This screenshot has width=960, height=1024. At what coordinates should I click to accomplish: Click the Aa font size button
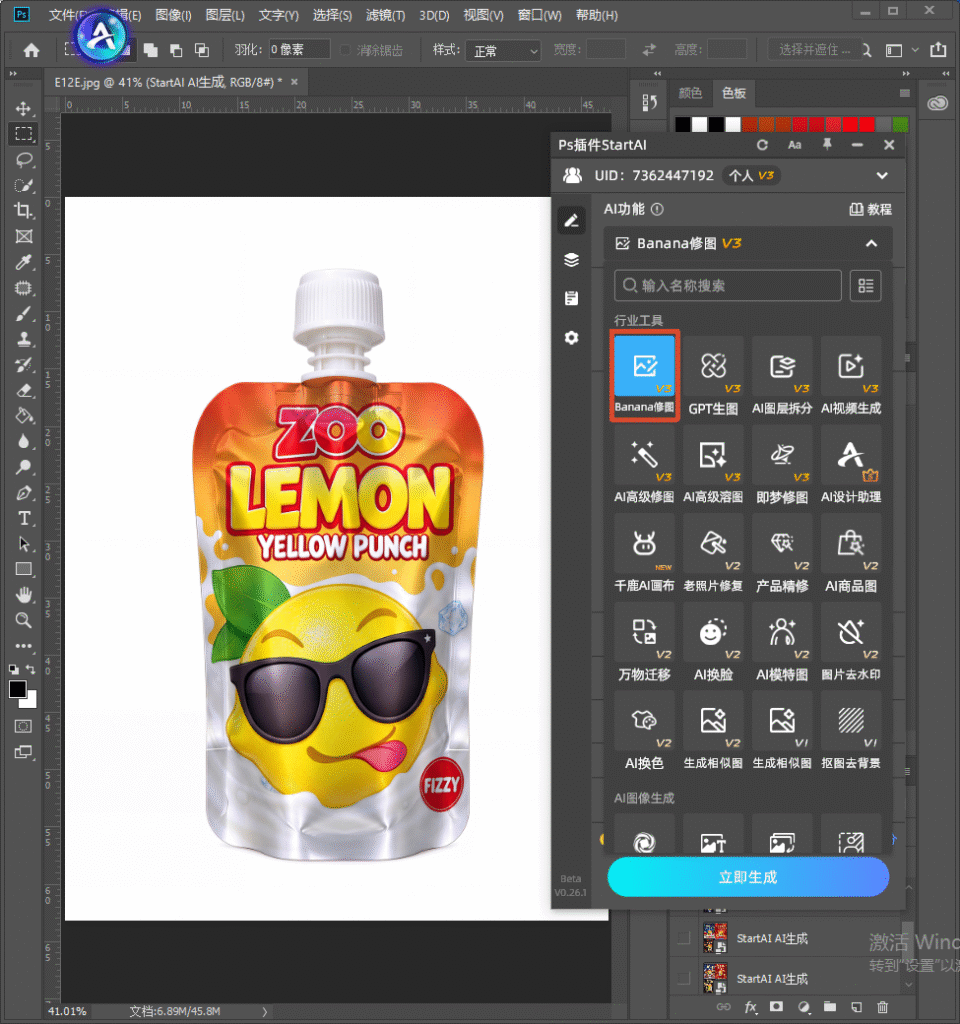[794, 145]
